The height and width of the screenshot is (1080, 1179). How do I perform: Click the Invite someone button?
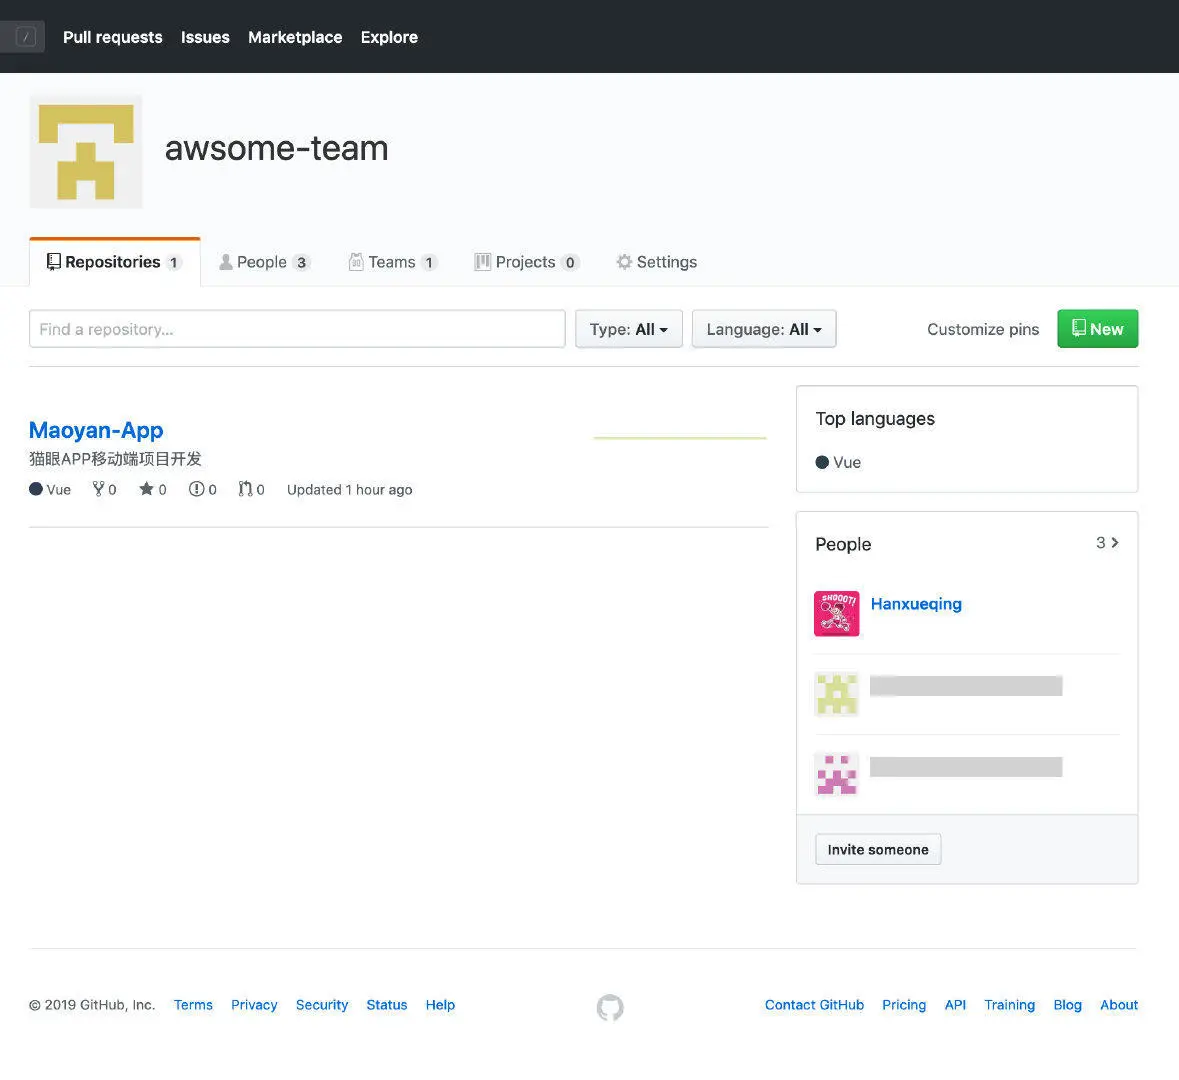(x=877, y=849)
